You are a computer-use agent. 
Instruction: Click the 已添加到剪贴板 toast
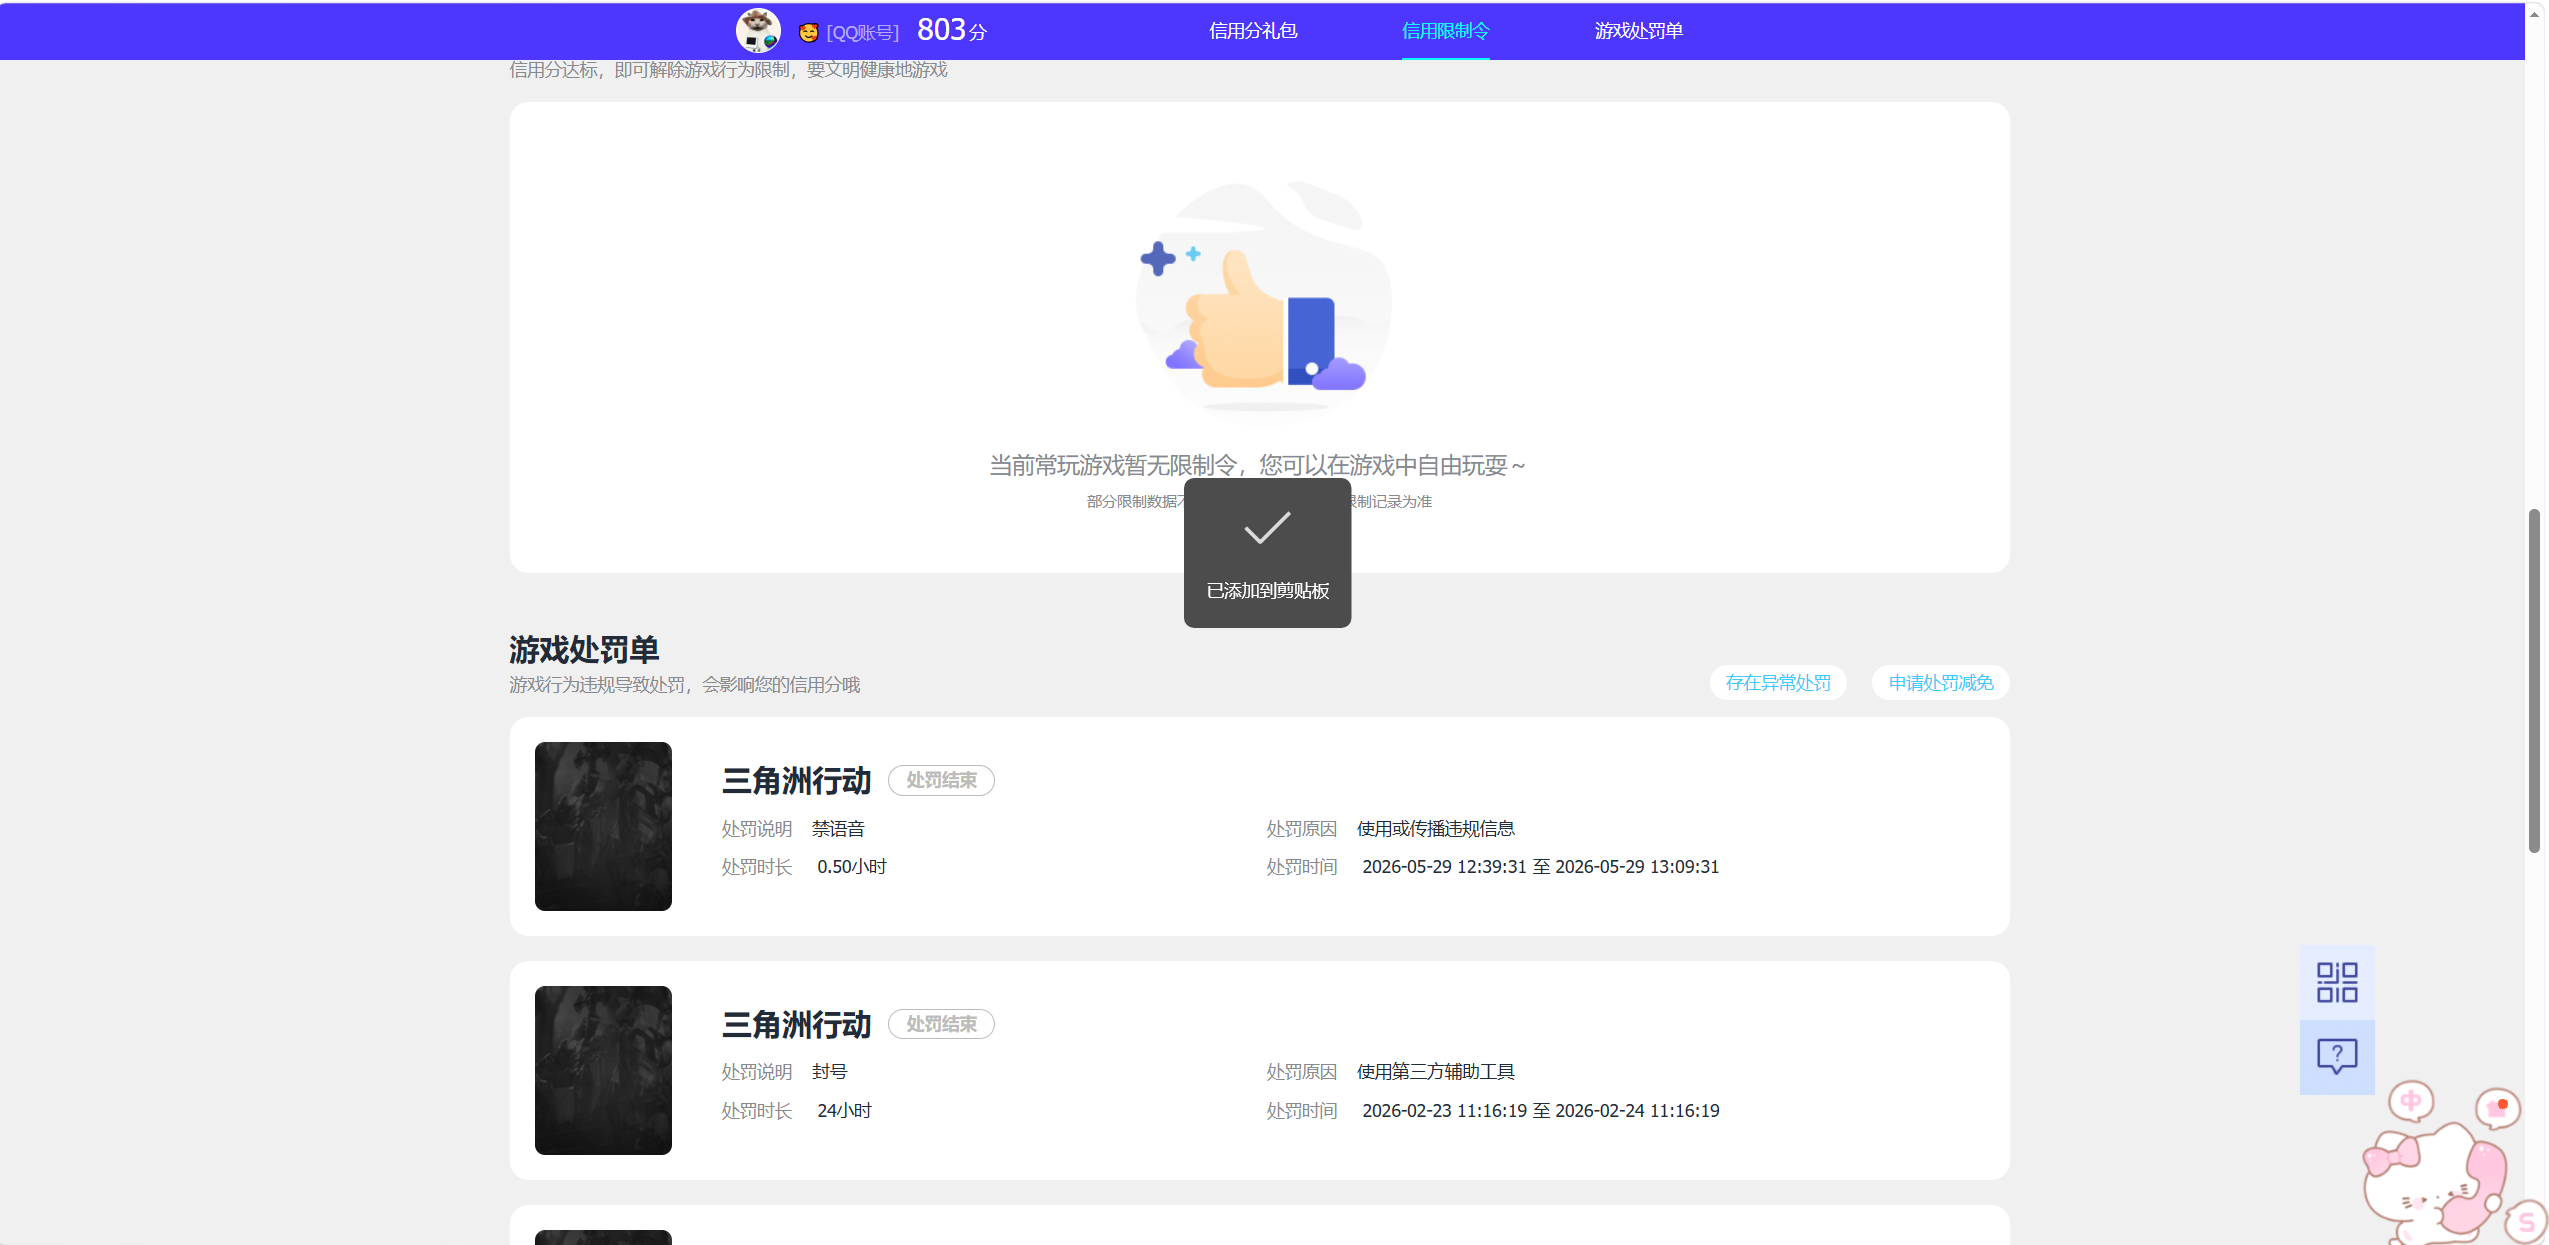(x=1267, y=553)
